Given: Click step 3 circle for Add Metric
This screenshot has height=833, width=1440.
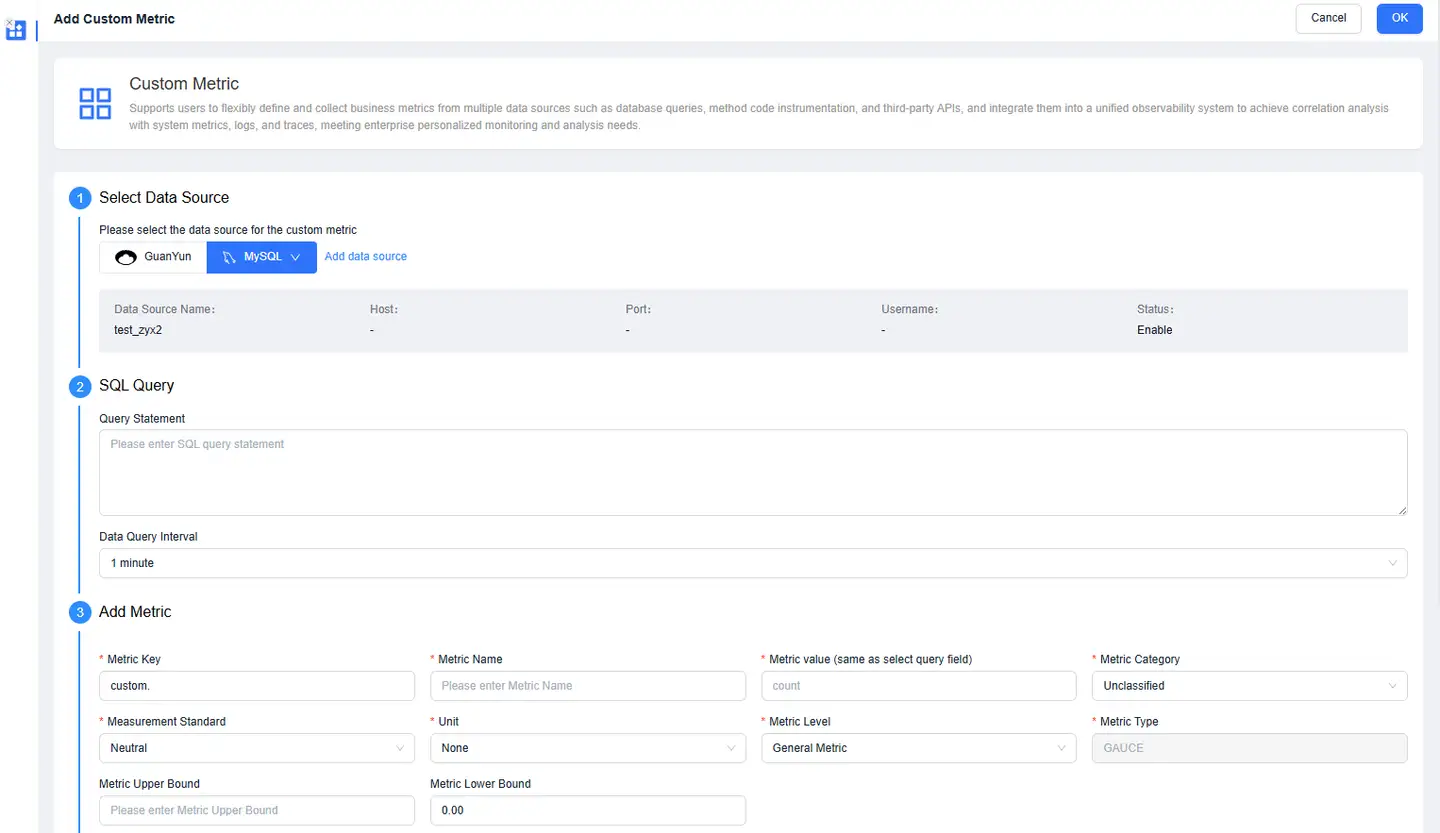Looking at the screenshot, I should 80,612.
